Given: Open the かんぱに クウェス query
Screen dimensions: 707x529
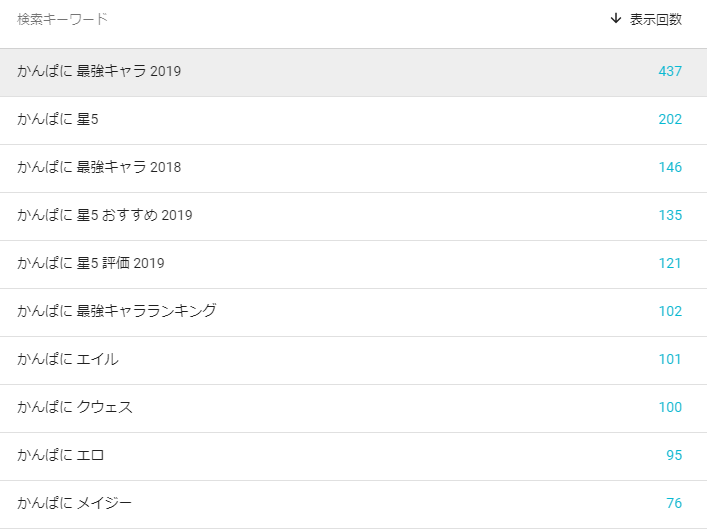Looking at the screenshot, I should [354, 409].
